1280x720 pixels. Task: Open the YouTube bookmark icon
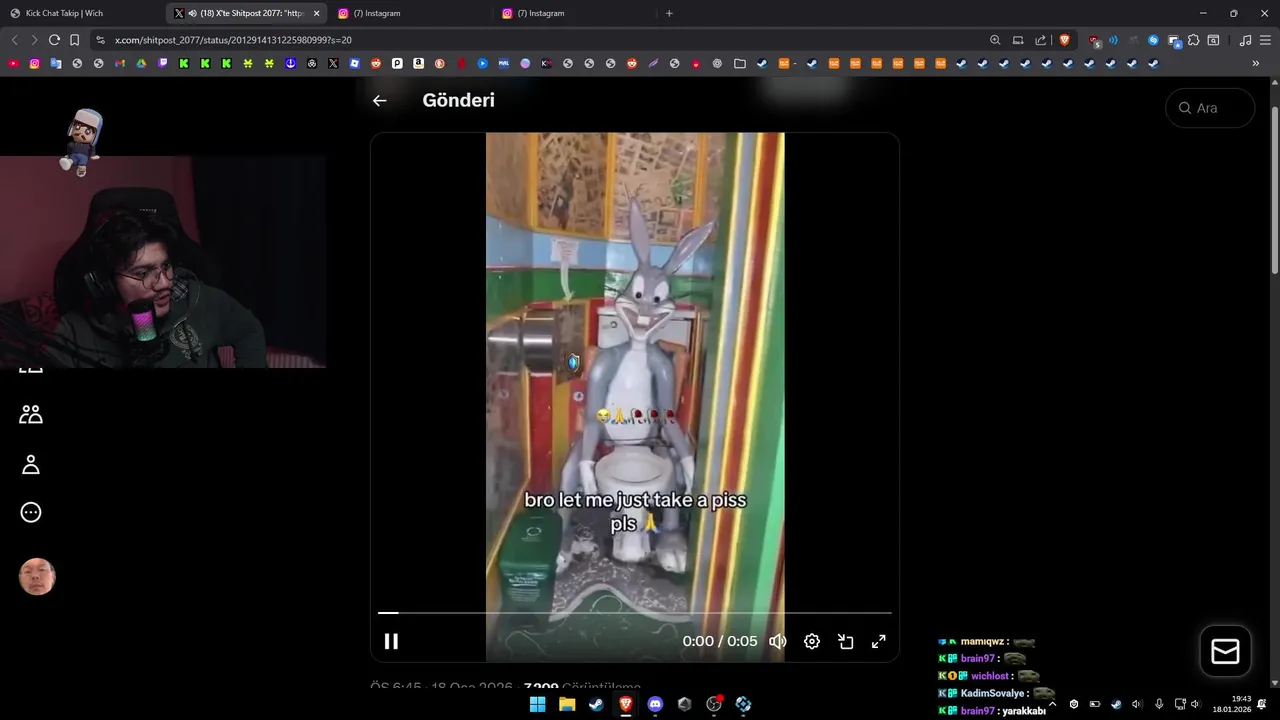13,63
